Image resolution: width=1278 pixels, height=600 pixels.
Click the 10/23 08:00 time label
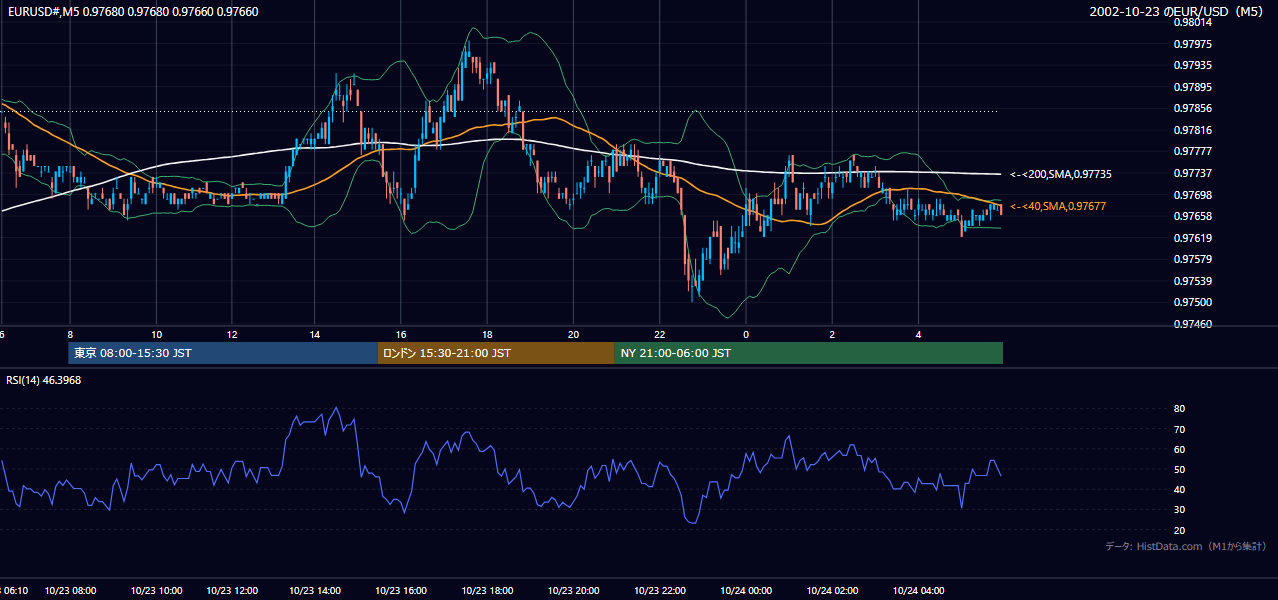70,591
